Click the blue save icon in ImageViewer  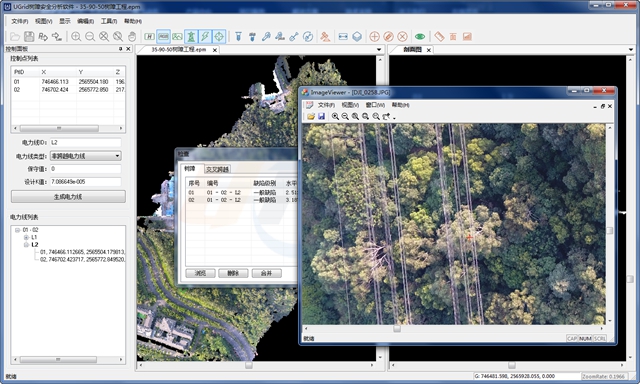pos(321,116)
